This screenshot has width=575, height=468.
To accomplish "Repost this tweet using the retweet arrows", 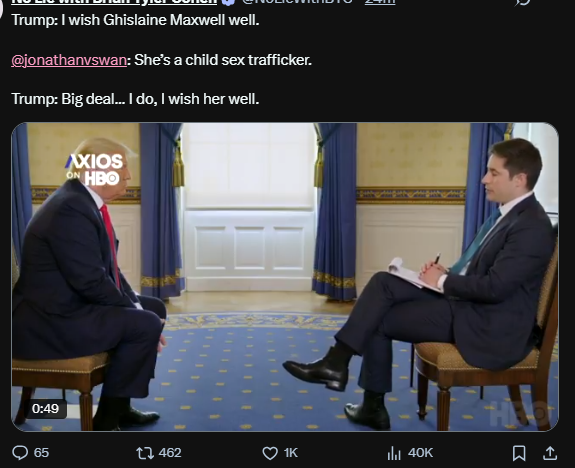I will pyautogui.click(x=145, y=453).
